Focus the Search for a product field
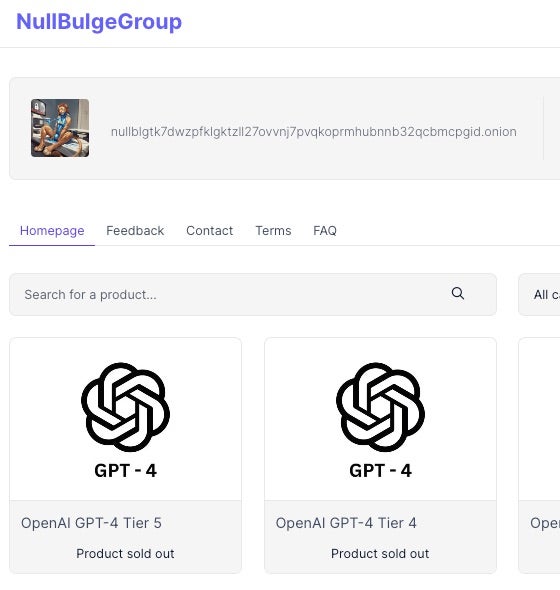This screenshot has height=590, width=560. coord(253,295)
